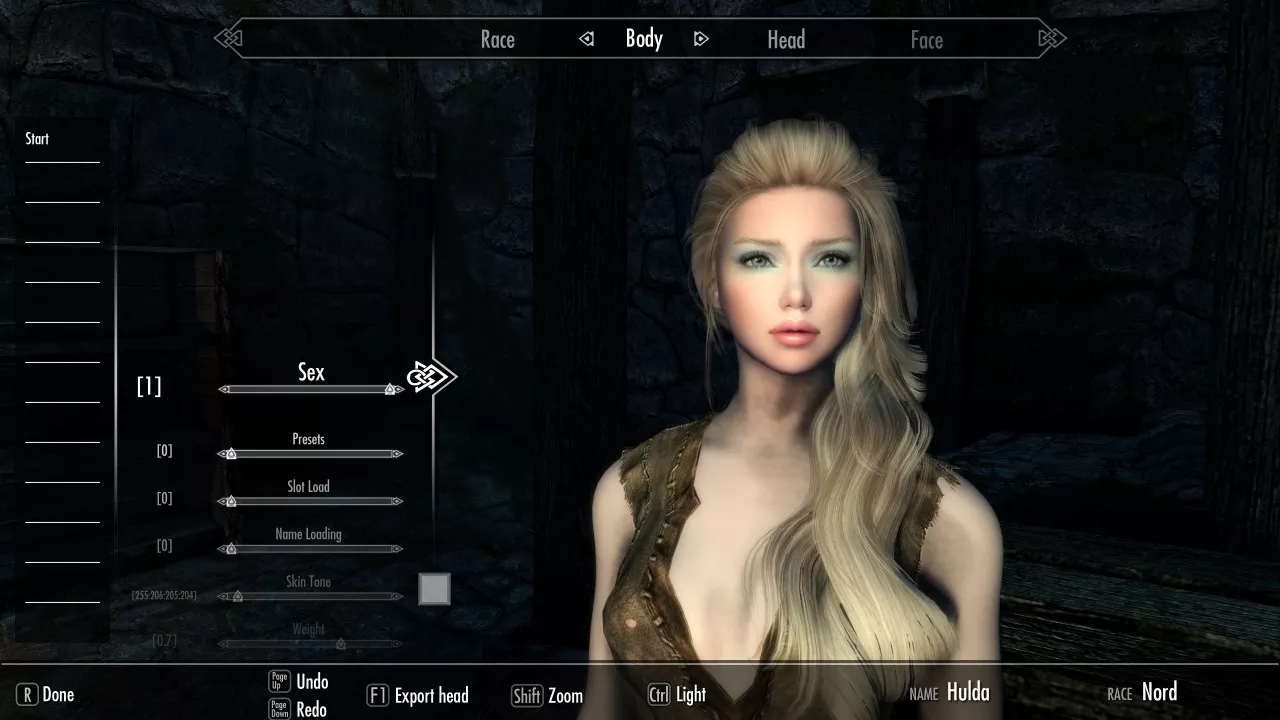This screenshot has width=1280, height=720.
Task: Select the Body tab
Action: point(644,39)
